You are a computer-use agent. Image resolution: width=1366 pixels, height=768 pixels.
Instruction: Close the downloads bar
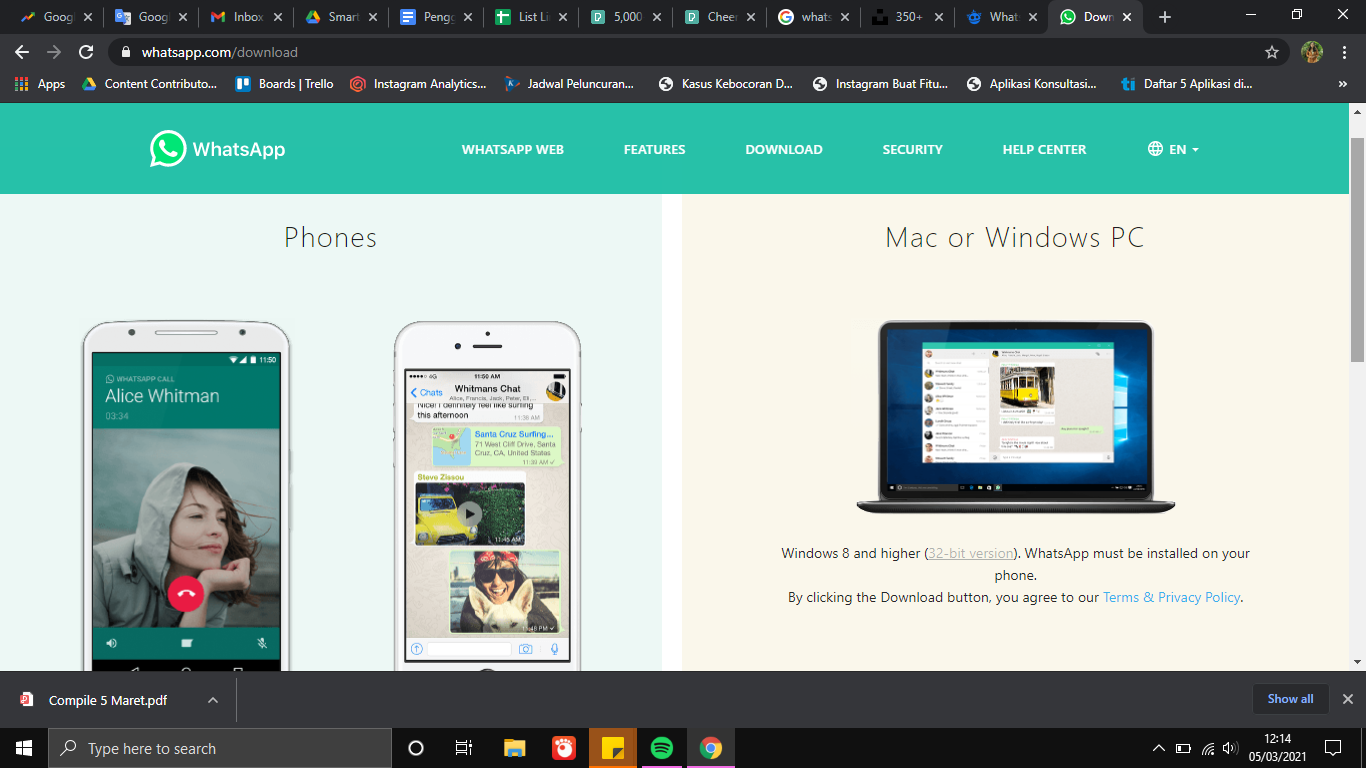(1347, 699)
